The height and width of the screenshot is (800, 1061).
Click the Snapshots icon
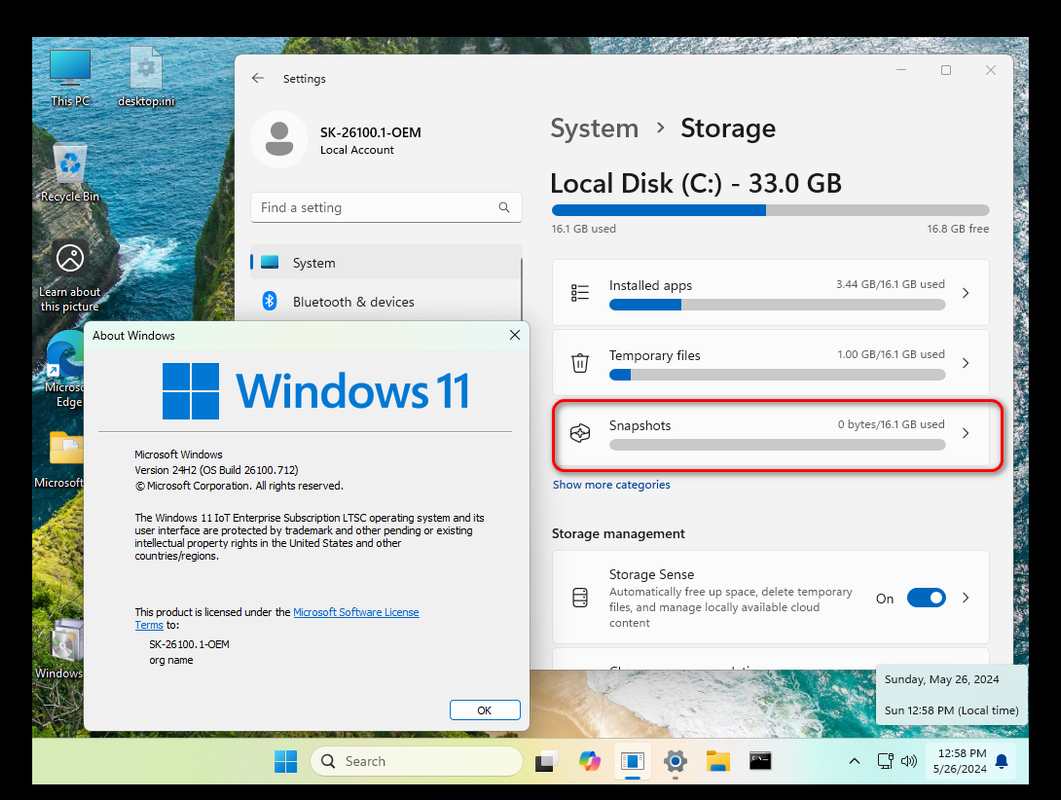click(x=580, y=432)
